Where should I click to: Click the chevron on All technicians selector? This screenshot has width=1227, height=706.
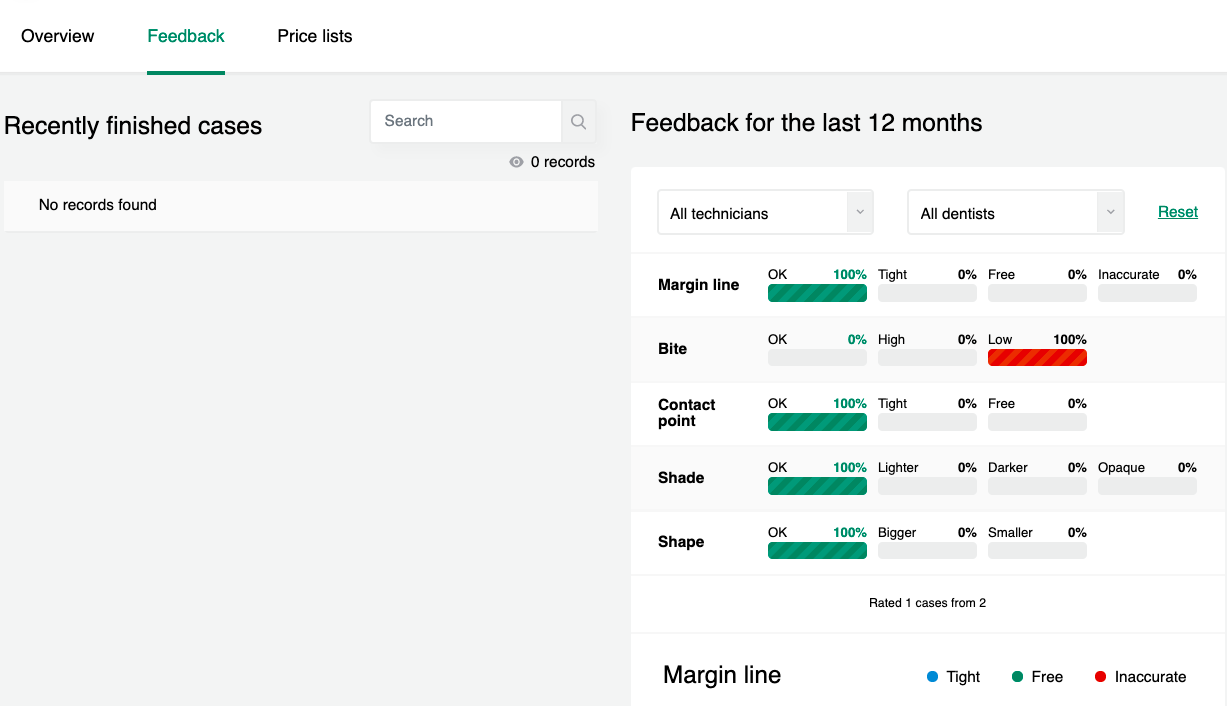[x=860, y=212]
